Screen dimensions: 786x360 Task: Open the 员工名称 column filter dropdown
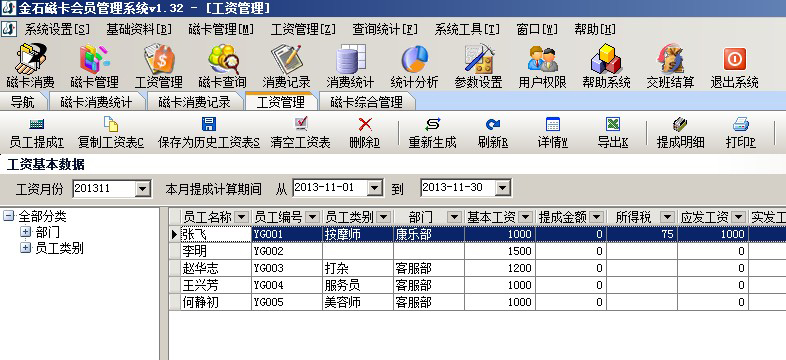point(242,217)
